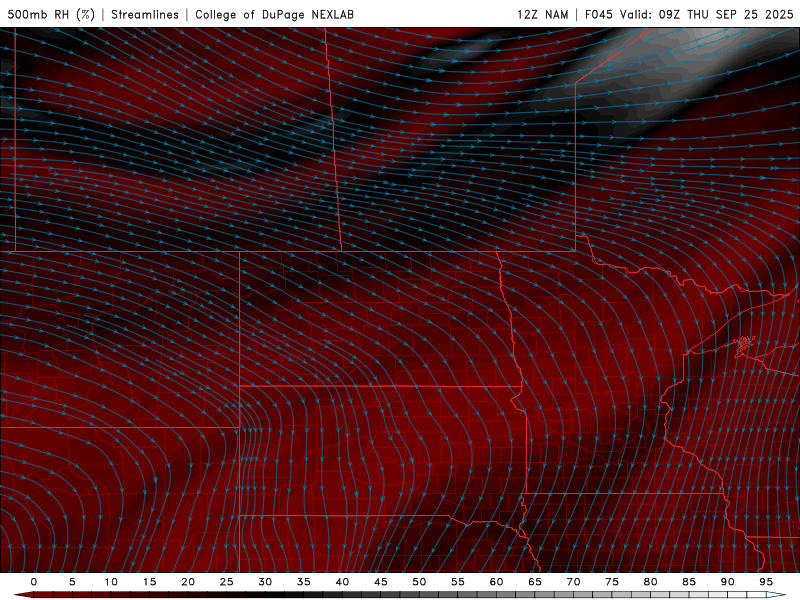Select the '60' value on the color scale
The height and width of the screenshot is (600, 800).
point(496,582)
